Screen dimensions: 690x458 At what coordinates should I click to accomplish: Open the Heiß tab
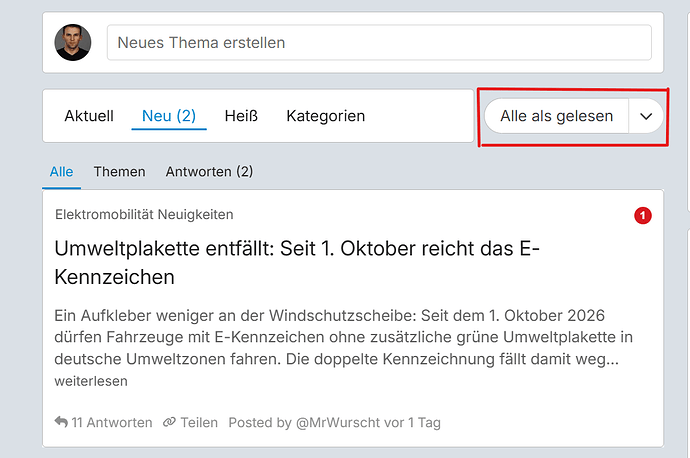tap(241, 116)
